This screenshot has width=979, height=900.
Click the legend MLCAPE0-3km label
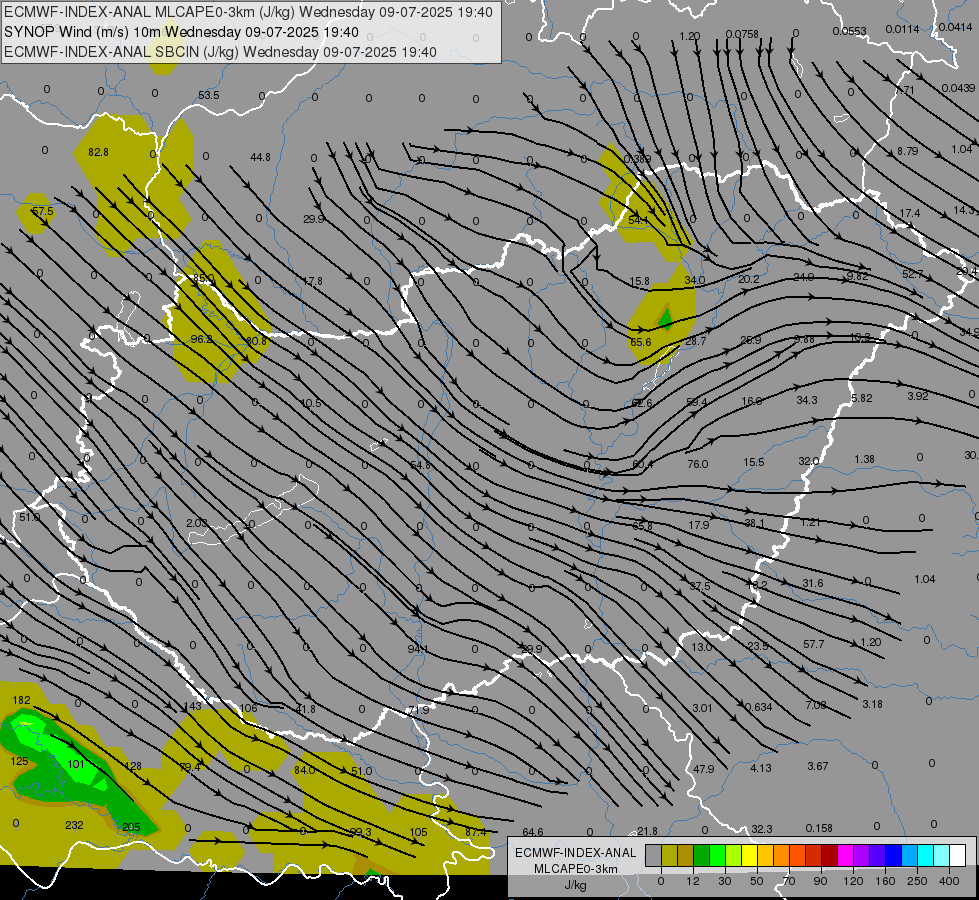[575, 869]
